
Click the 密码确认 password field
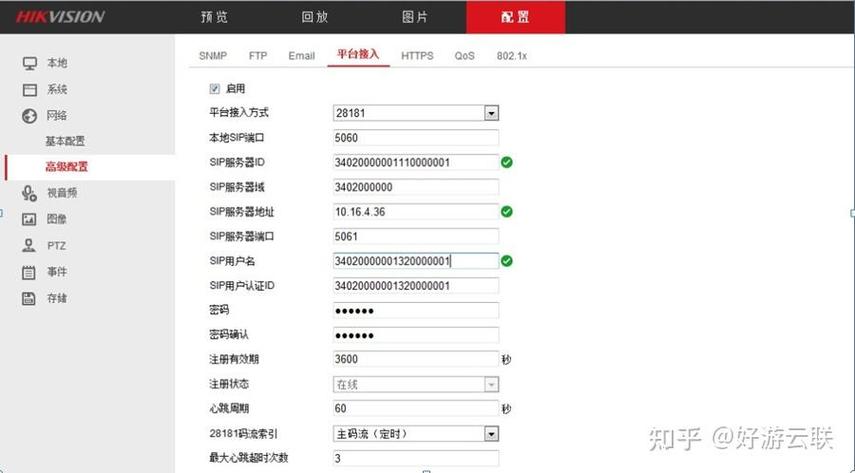pyautogui.click(x=416, y=335)
